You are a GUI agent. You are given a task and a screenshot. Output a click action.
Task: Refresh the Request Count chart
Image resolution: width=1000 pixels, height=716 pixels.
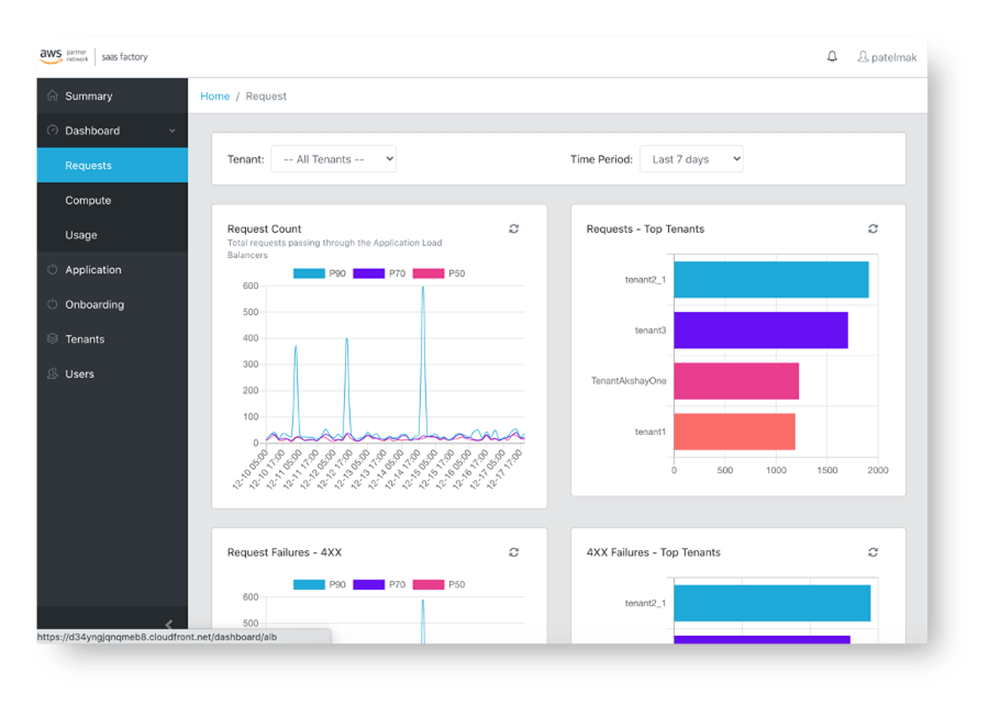click(514, 229)
